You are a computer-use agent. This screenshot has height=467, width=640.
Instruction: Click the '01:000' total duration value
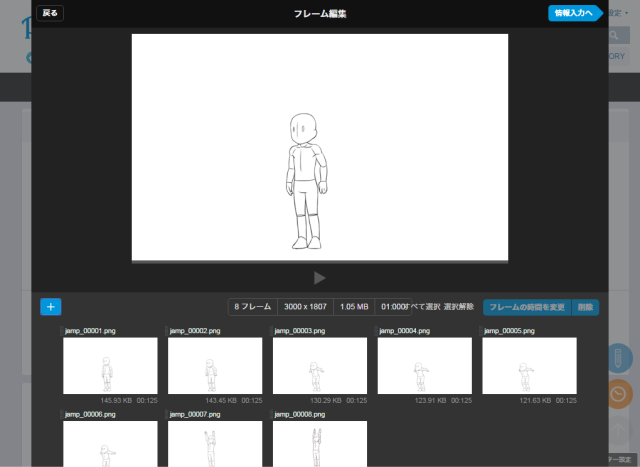pos(392,307)
